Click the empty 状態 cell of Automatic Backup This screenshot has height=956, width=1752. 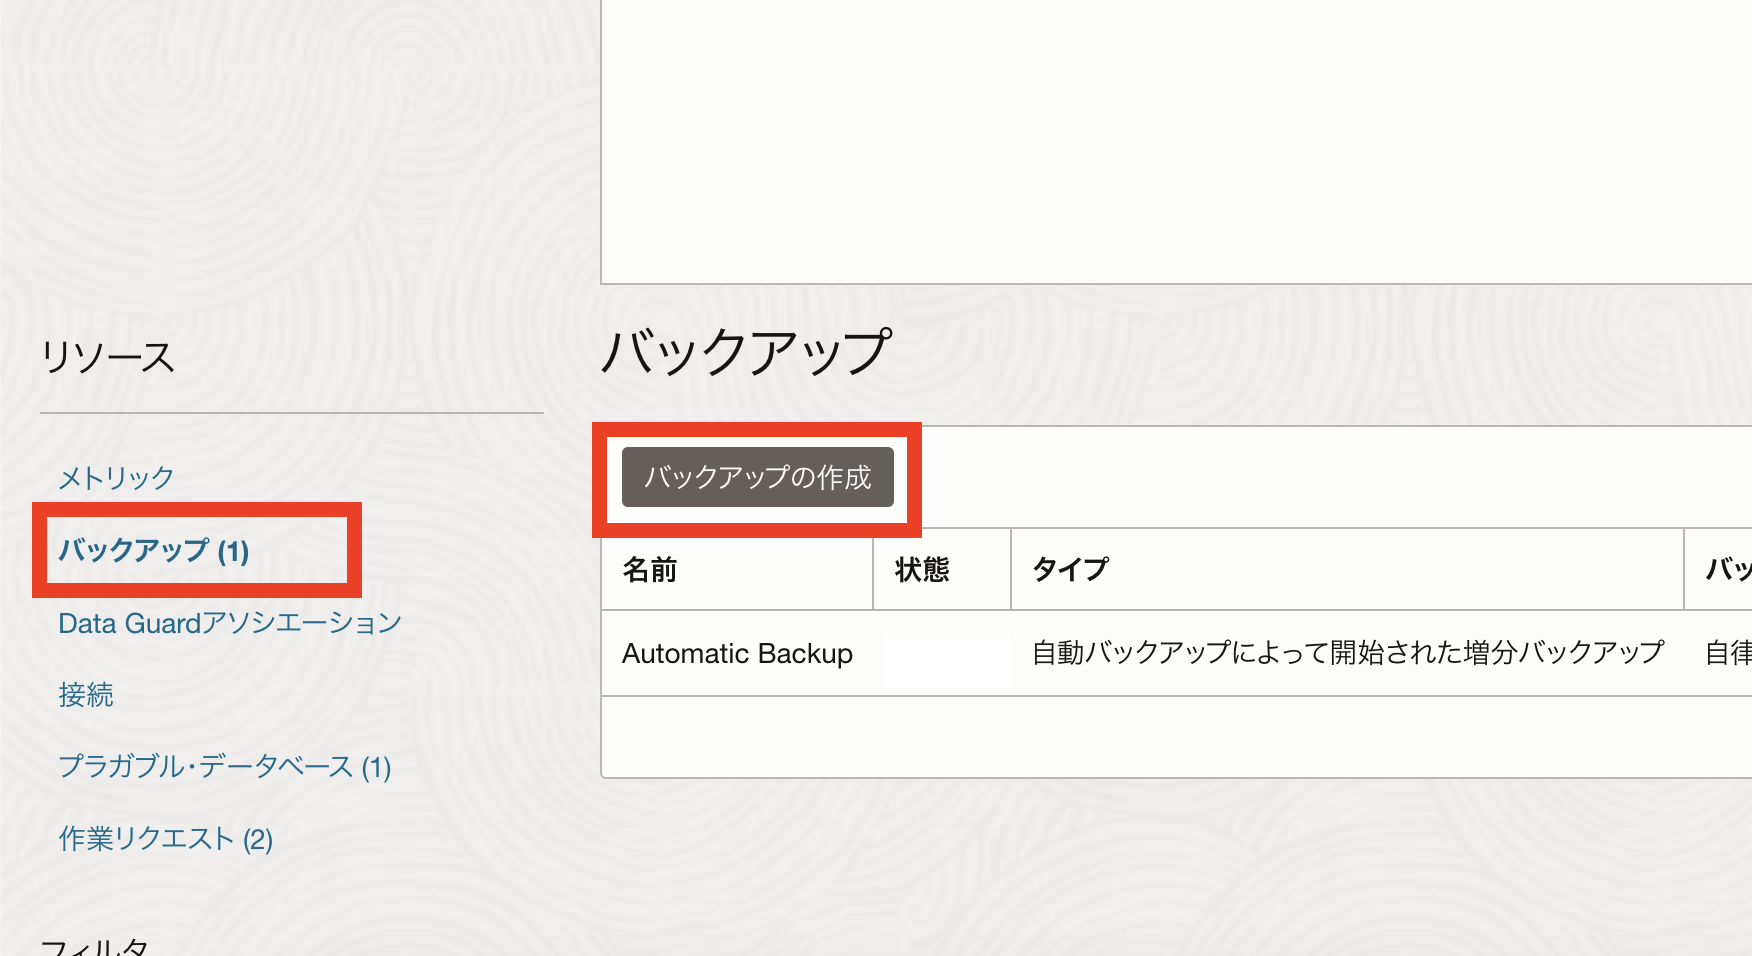coord(942,654)
